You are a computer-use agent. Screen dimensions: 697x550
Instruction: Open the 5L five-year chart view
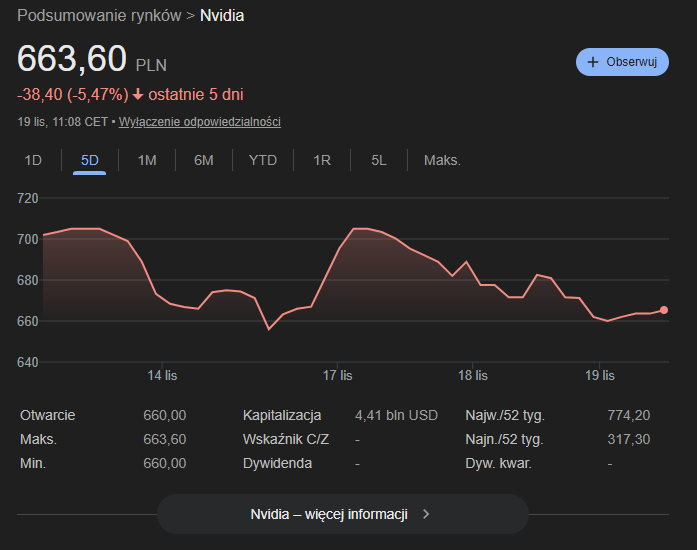click(379, 160)
